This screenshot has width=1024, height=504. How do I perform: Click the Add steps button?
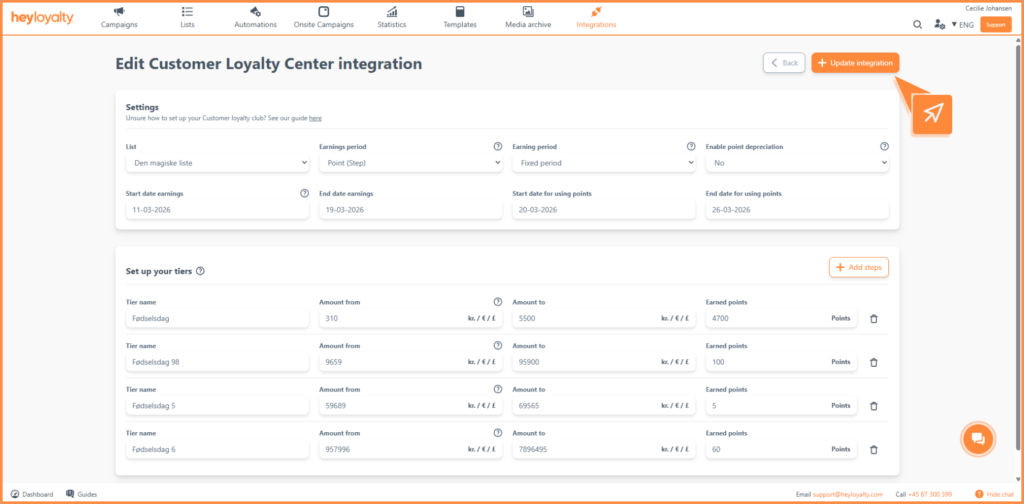tap(859, 267)
